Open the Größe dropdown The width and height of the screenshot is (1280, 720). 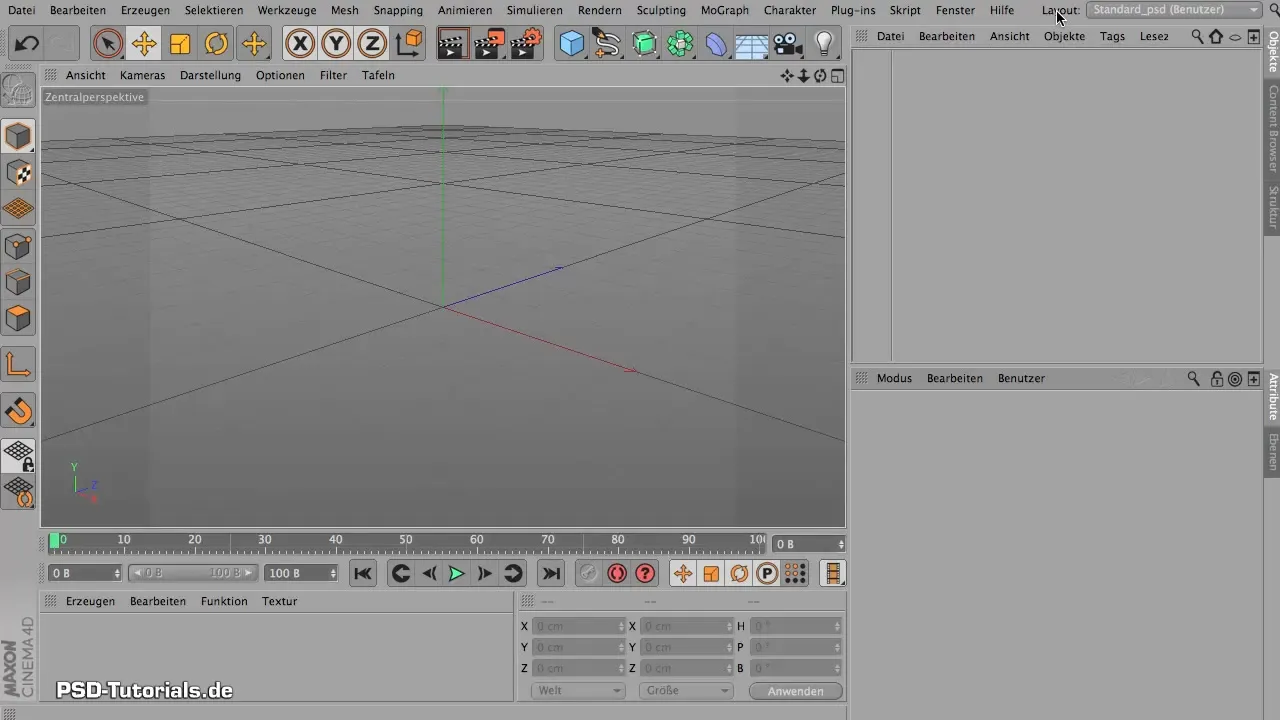pyautogui.click(x=686, y=691)
